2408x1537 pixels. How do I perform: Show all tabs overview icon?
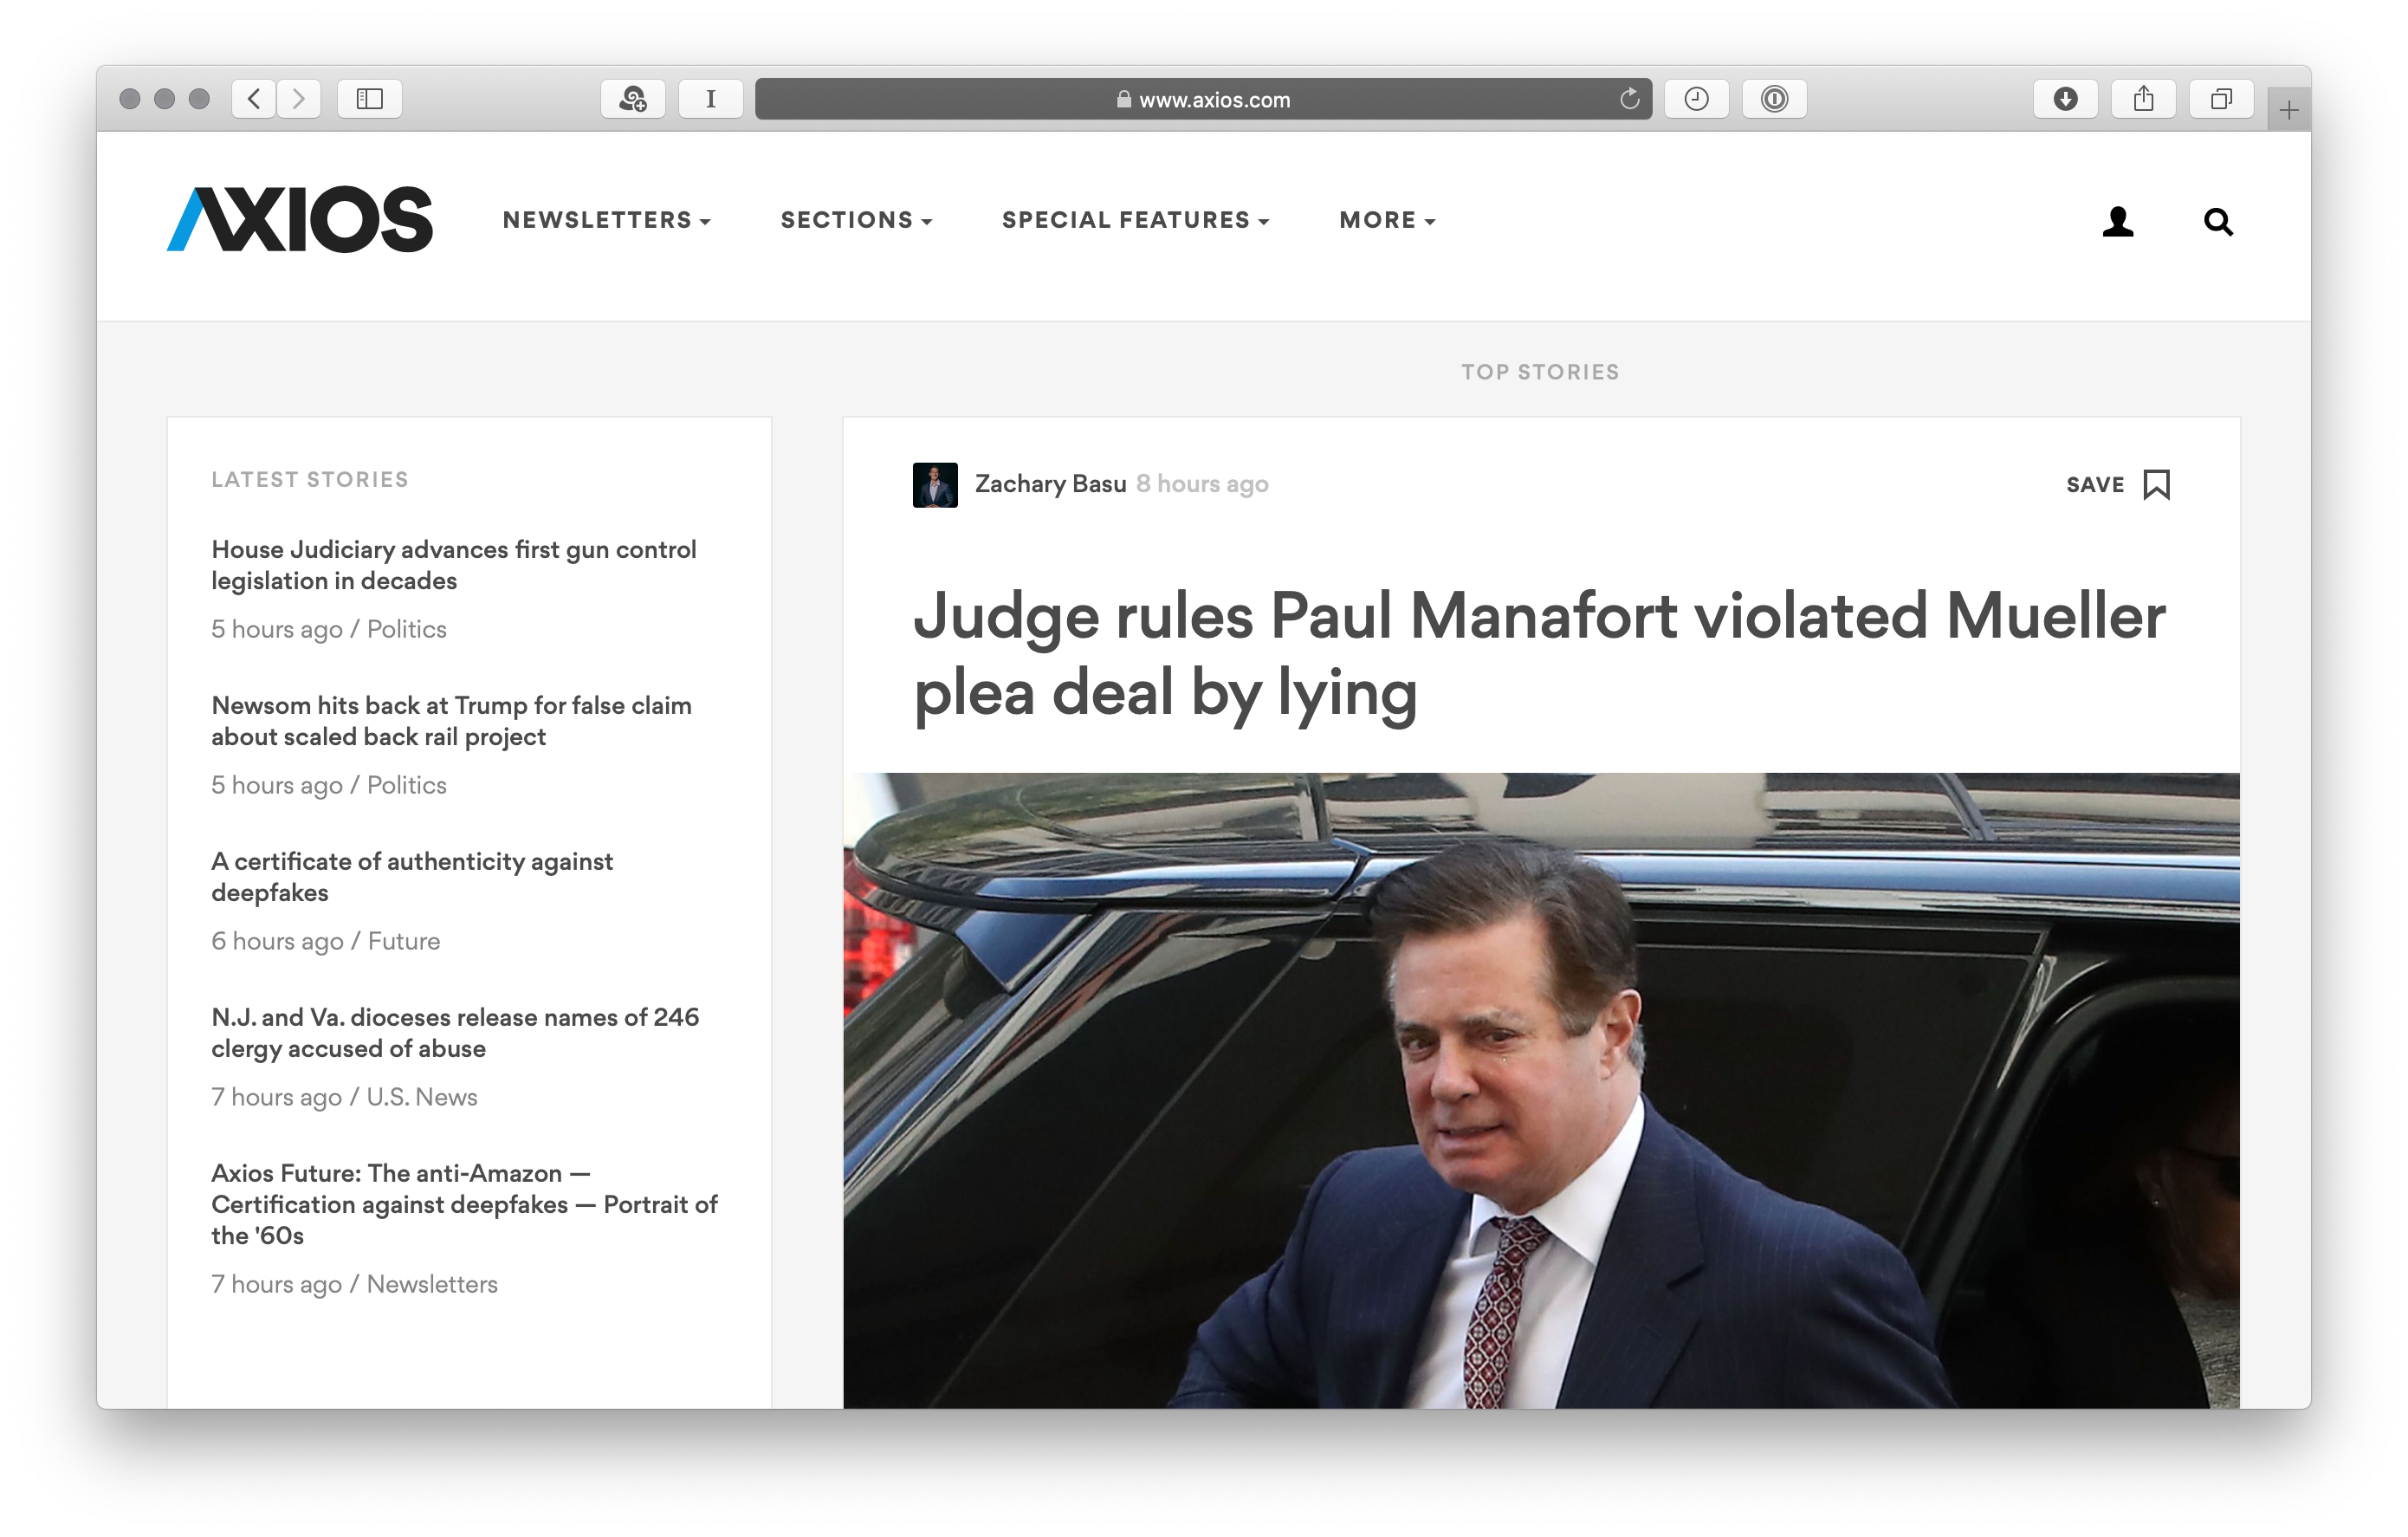[x=2222, y=98]
